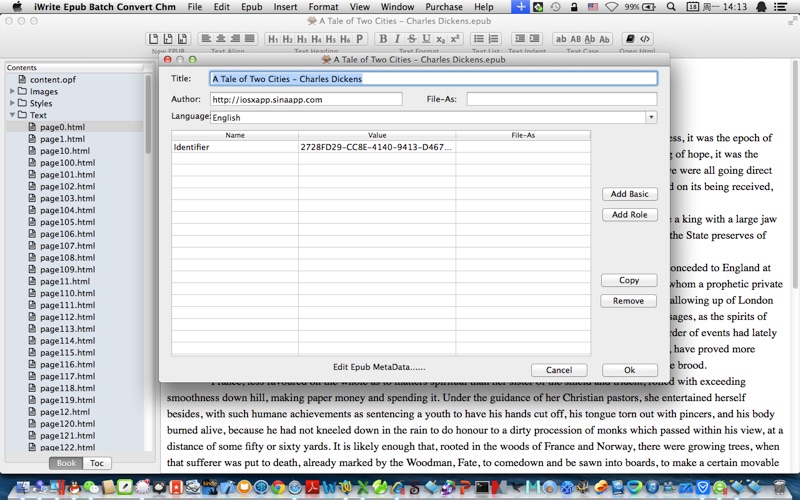Screen dimensions: 800x500
Task: Apply Heading 6 style
Action: click(345, 39)
